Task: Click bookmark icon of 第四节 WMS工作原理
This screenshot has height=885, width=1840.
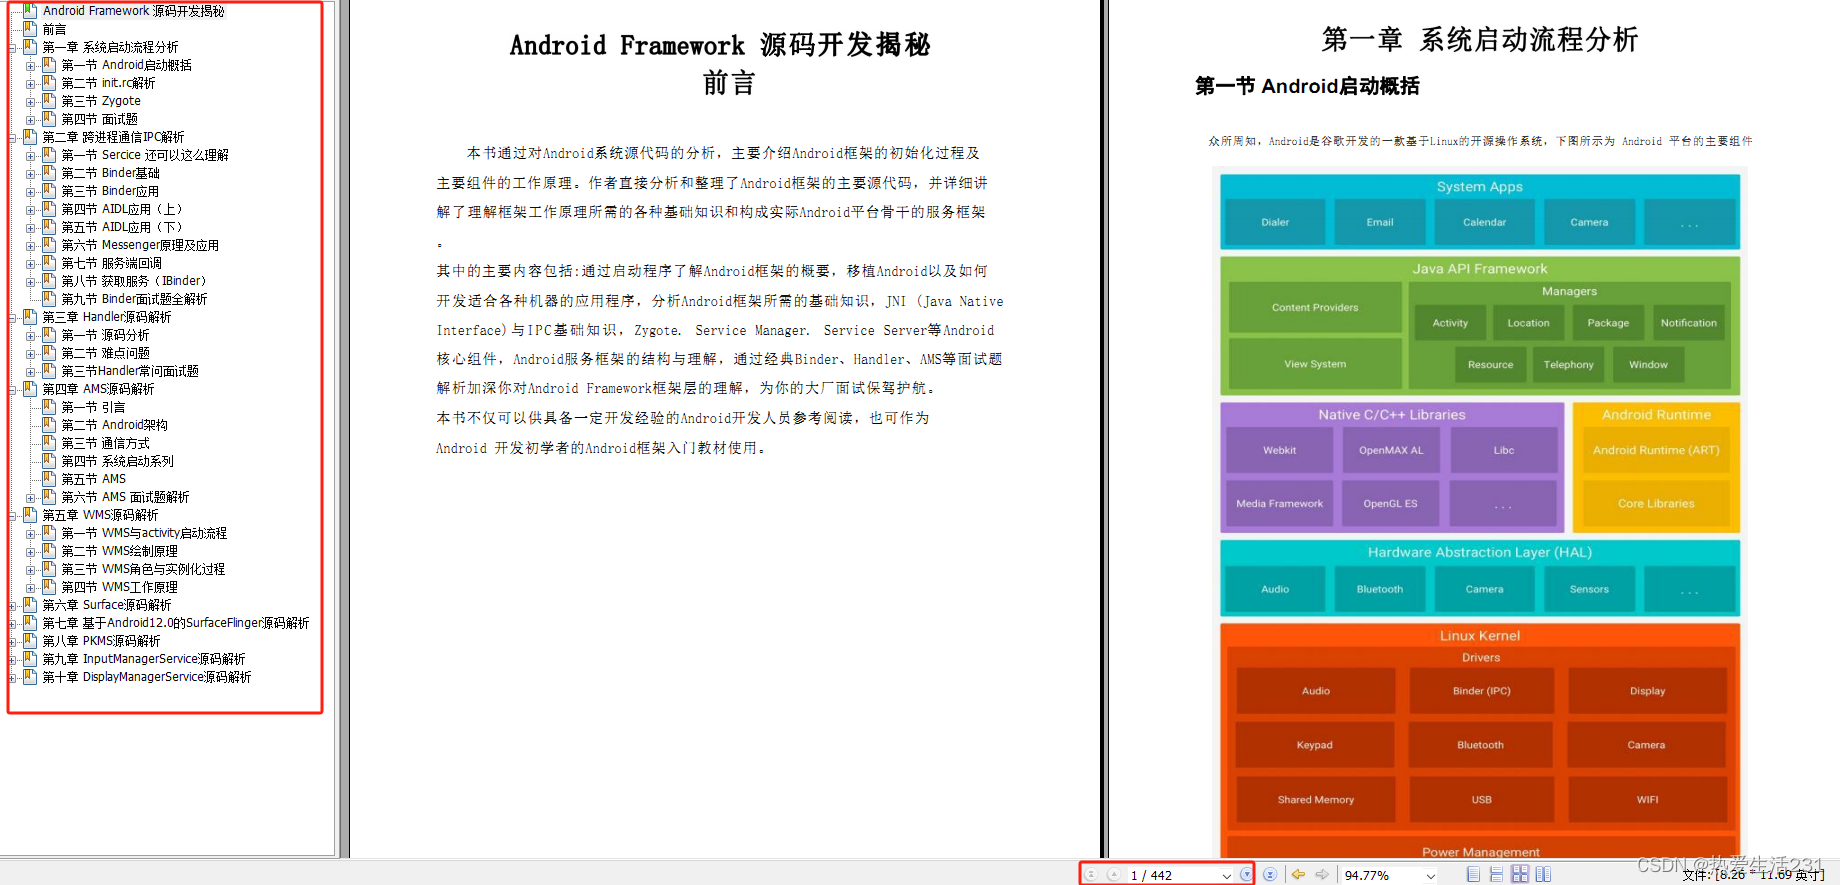Action: point(49,587)
